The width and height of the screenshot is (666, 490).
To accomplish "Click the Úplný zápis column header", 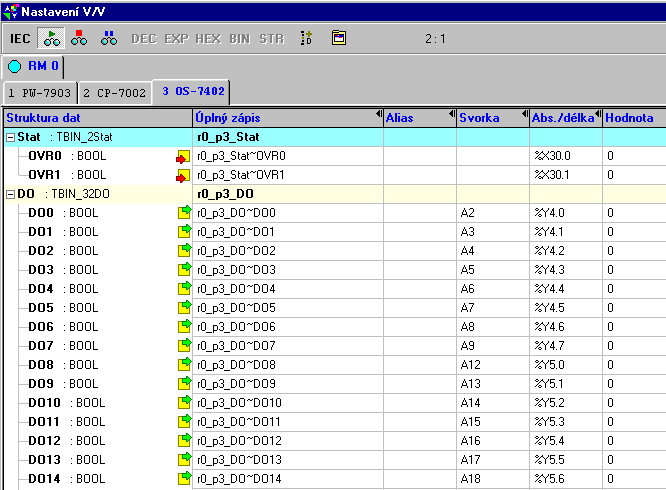I will (288, 118).
